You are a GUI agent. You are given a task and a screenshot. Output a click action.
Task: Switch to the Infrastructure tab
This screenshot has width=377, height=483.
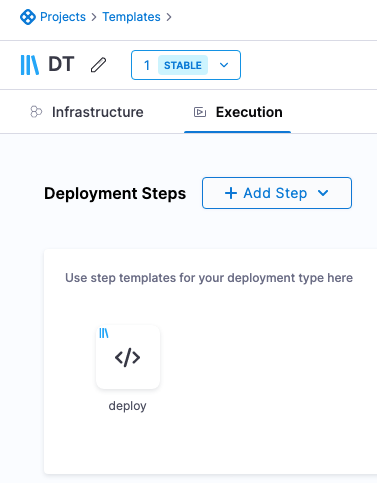coord(87,112)
